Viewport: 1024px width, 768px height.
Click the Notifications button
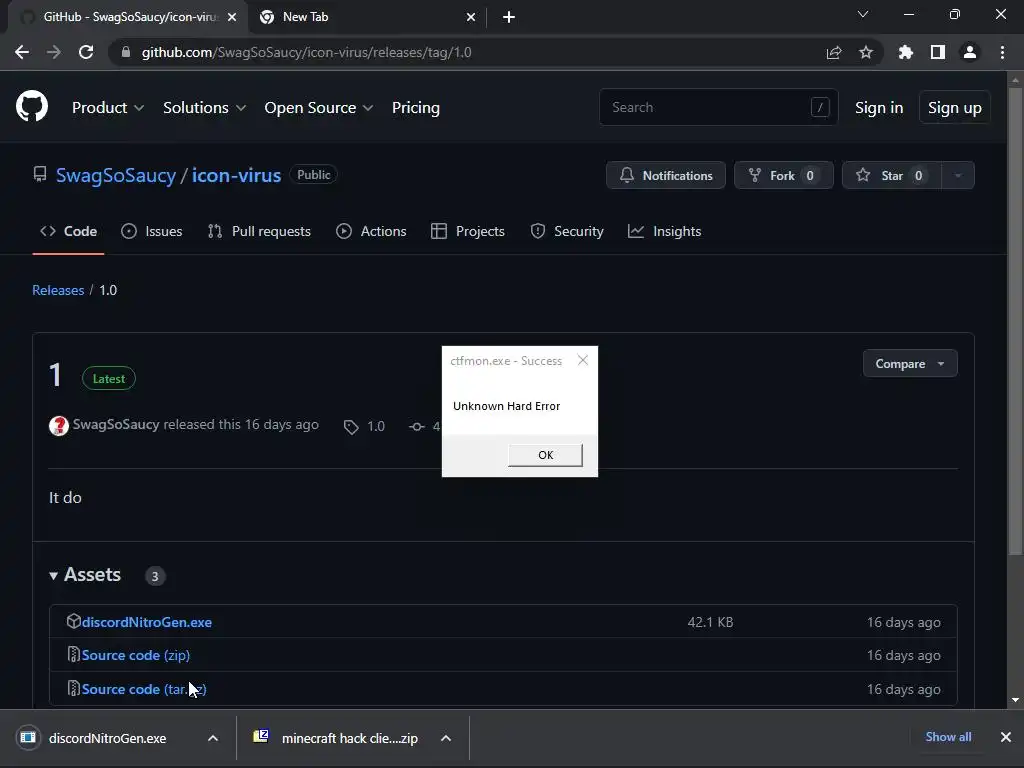pos(665,175)
